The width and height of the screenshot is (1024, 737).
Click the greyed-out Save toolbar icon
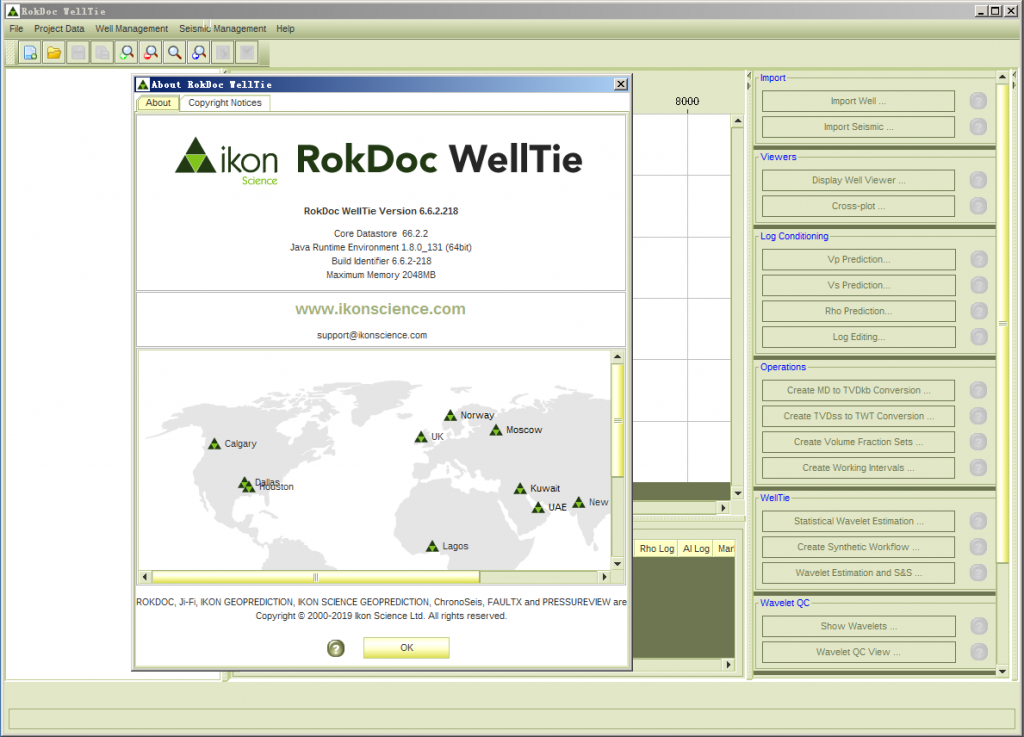[78, 53]
